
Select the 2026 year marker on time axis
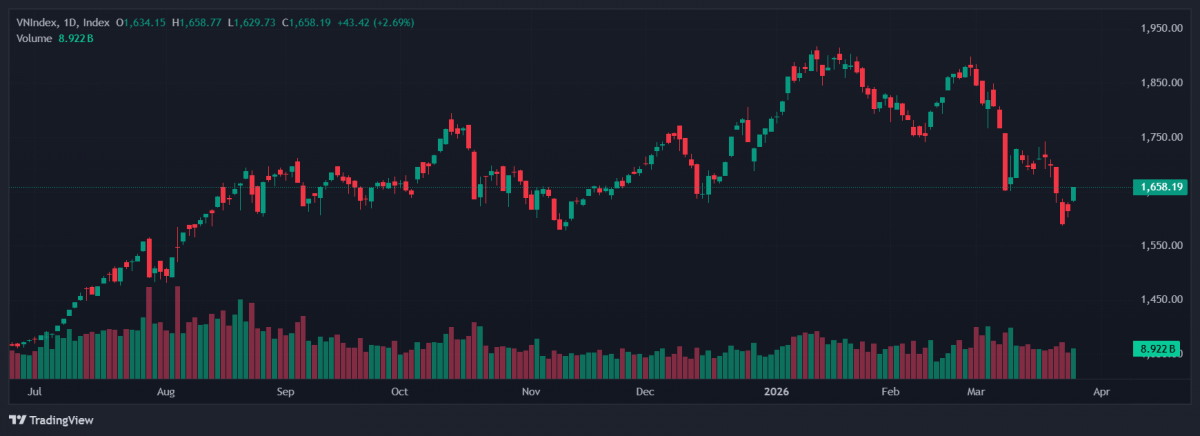[x=775, y=393]
